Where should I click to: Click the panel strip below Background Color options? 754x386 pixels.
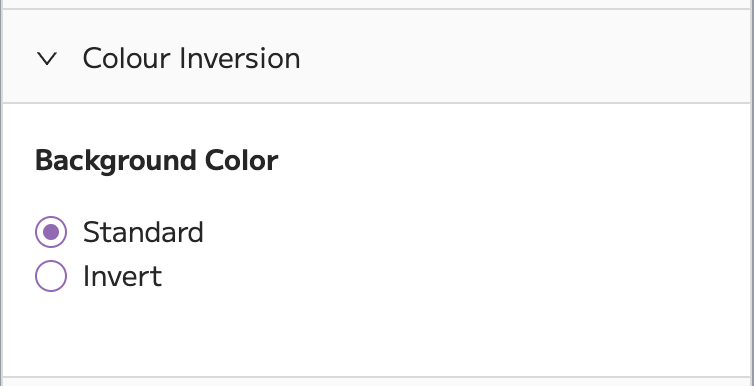377,382
